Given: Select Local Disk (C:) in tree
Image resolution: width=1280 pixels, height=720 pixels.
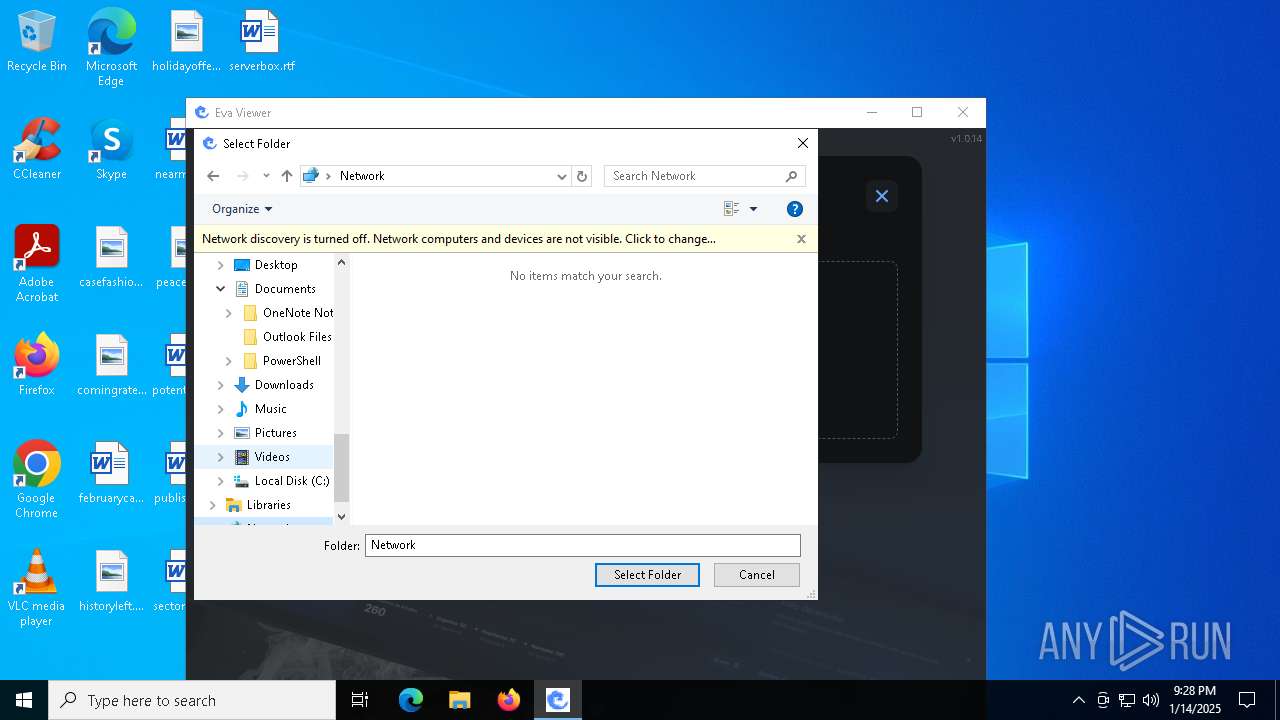Looking at the screenshot, I should pos(291,481).
